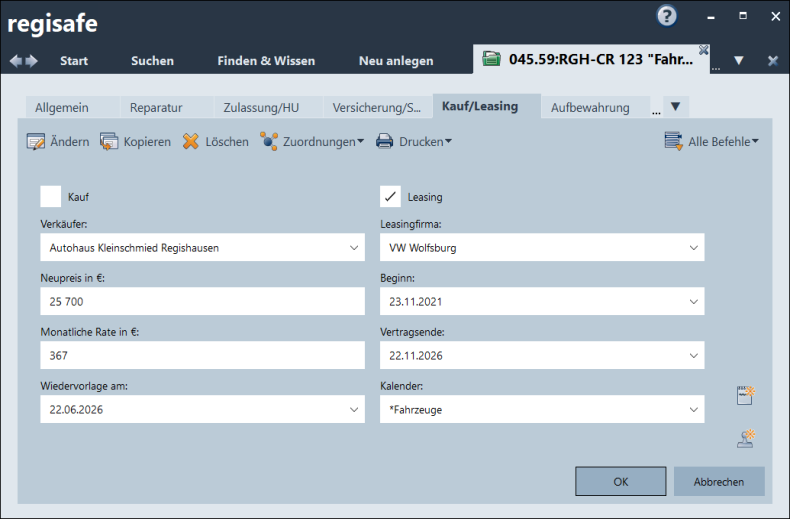Click the Ändern edit icon
Viewport: 790px width, 519px height.
tap(36, 142)
